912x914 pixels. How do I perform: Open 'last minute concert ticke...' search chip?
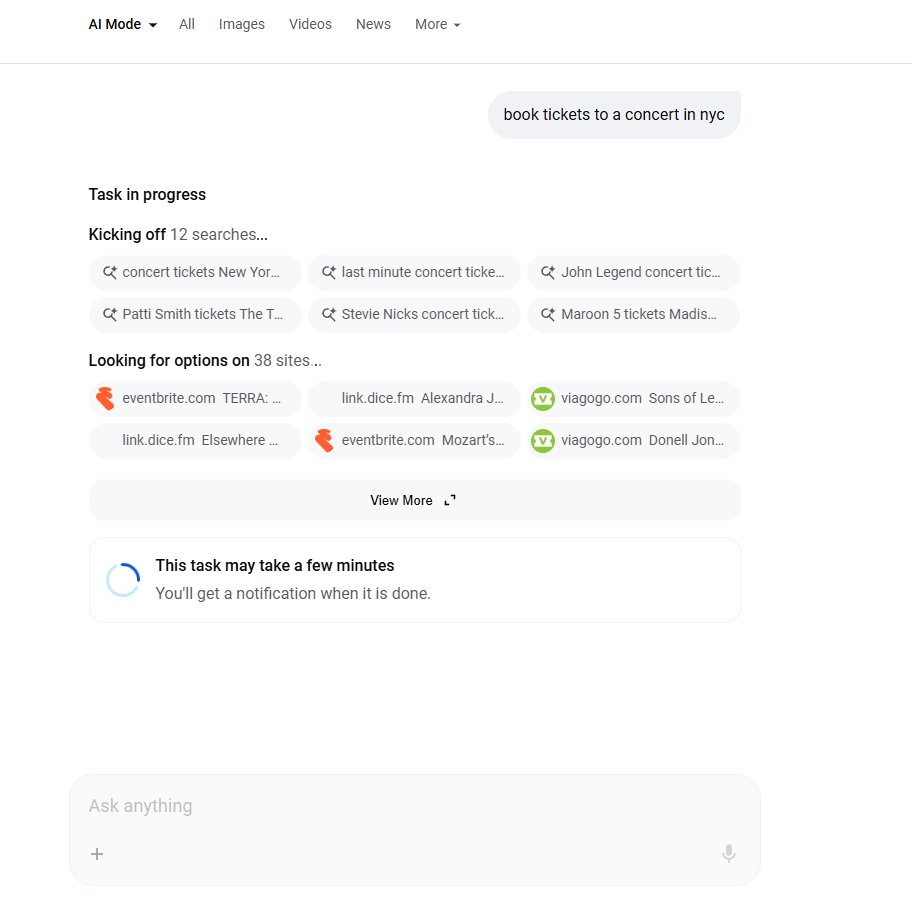coord(414,273)
